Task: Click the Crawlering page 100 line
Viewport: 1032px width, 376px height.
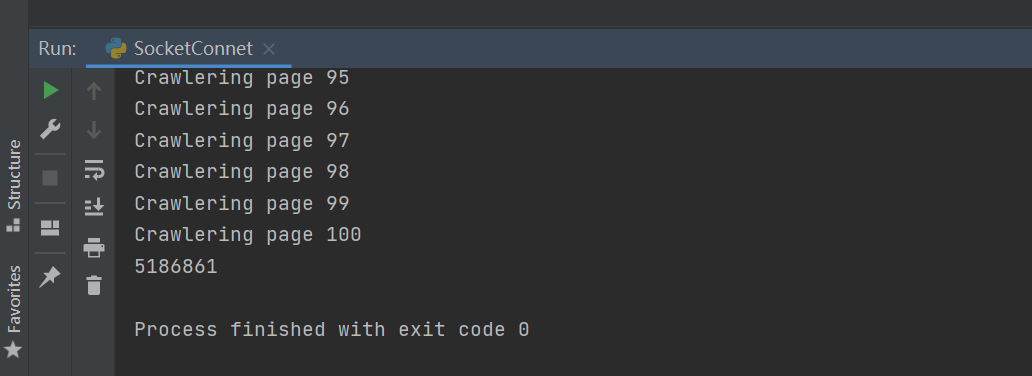Action: point(247,235)
